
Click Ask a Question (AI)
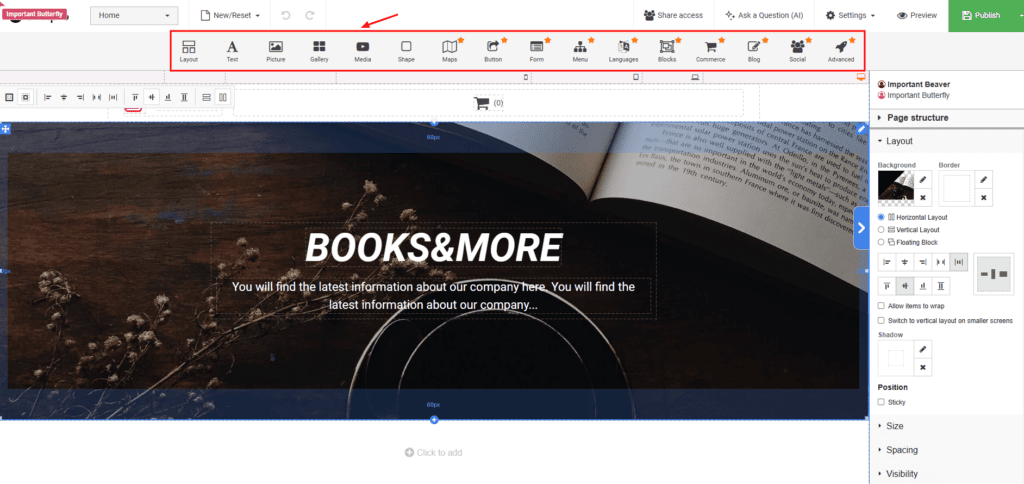point(764,15)
